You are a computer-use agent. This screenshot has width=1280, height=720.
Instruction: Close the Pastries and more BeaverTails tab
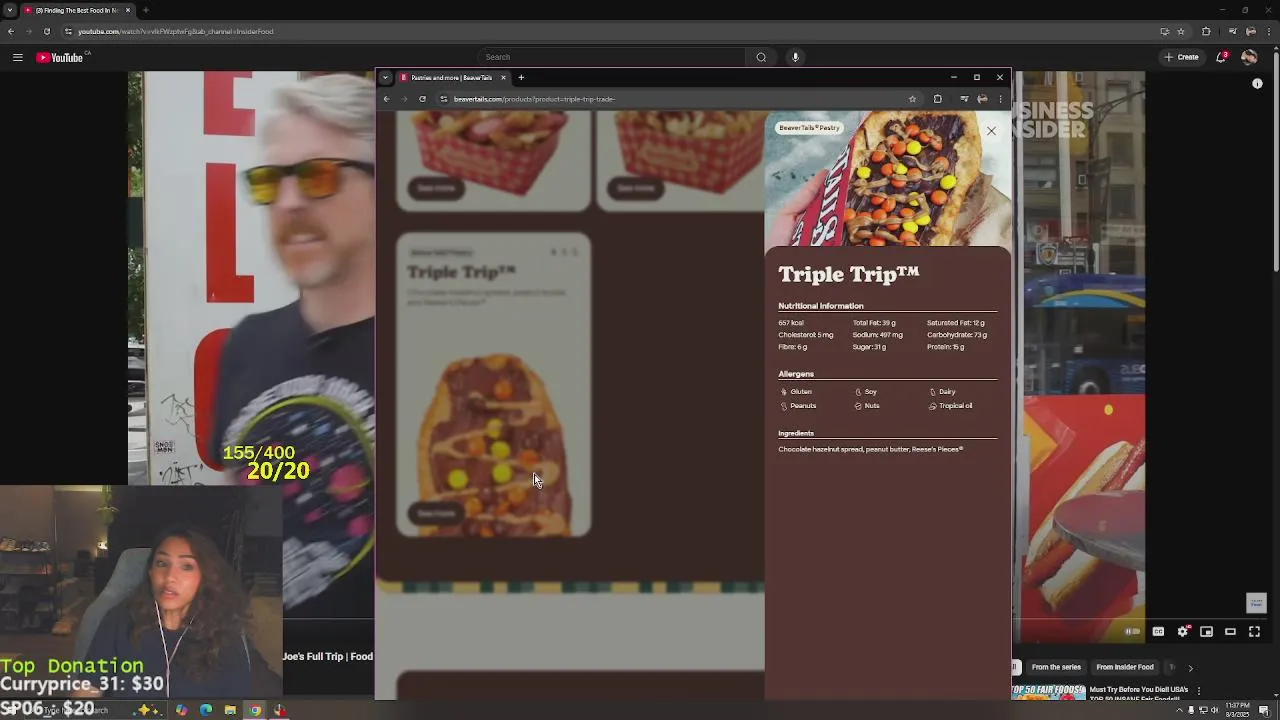tap(503, 77)
